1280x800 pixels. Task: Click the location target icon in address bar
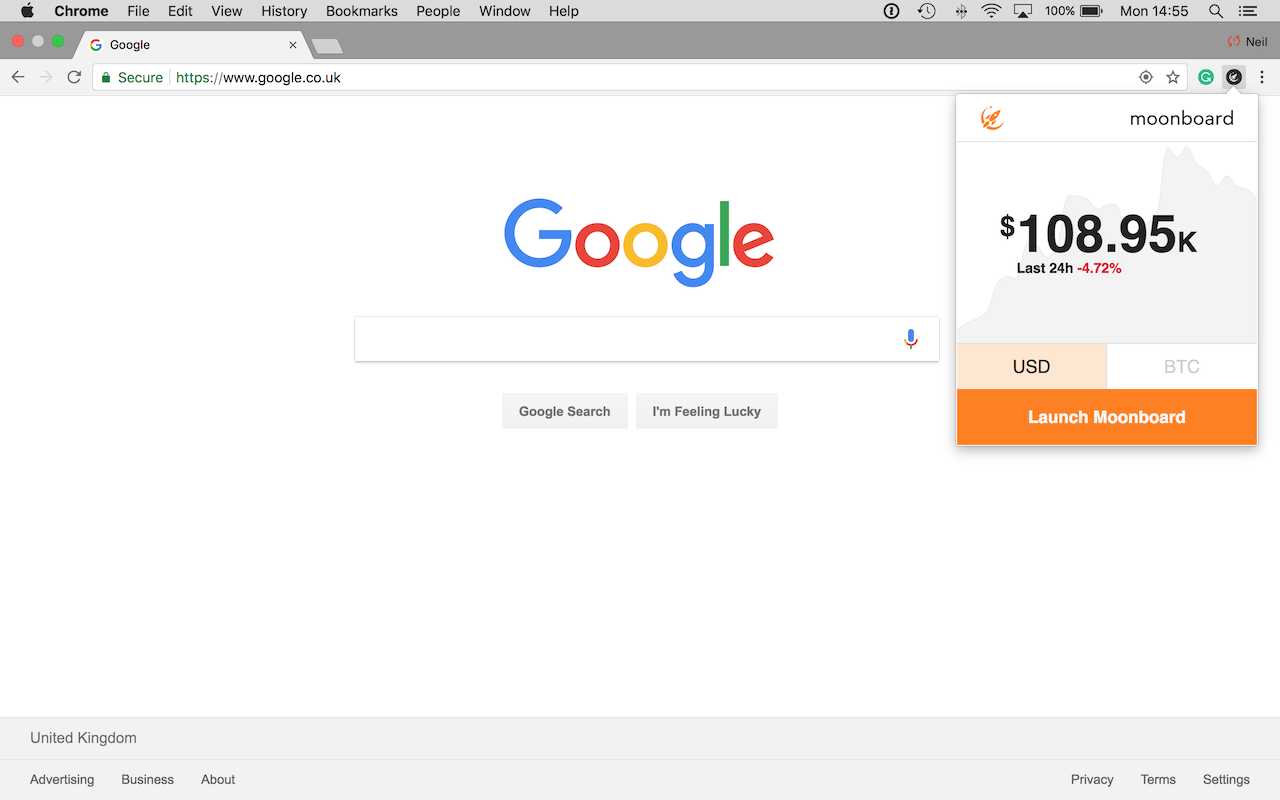pyautogui.click(x=1146, y=77)
